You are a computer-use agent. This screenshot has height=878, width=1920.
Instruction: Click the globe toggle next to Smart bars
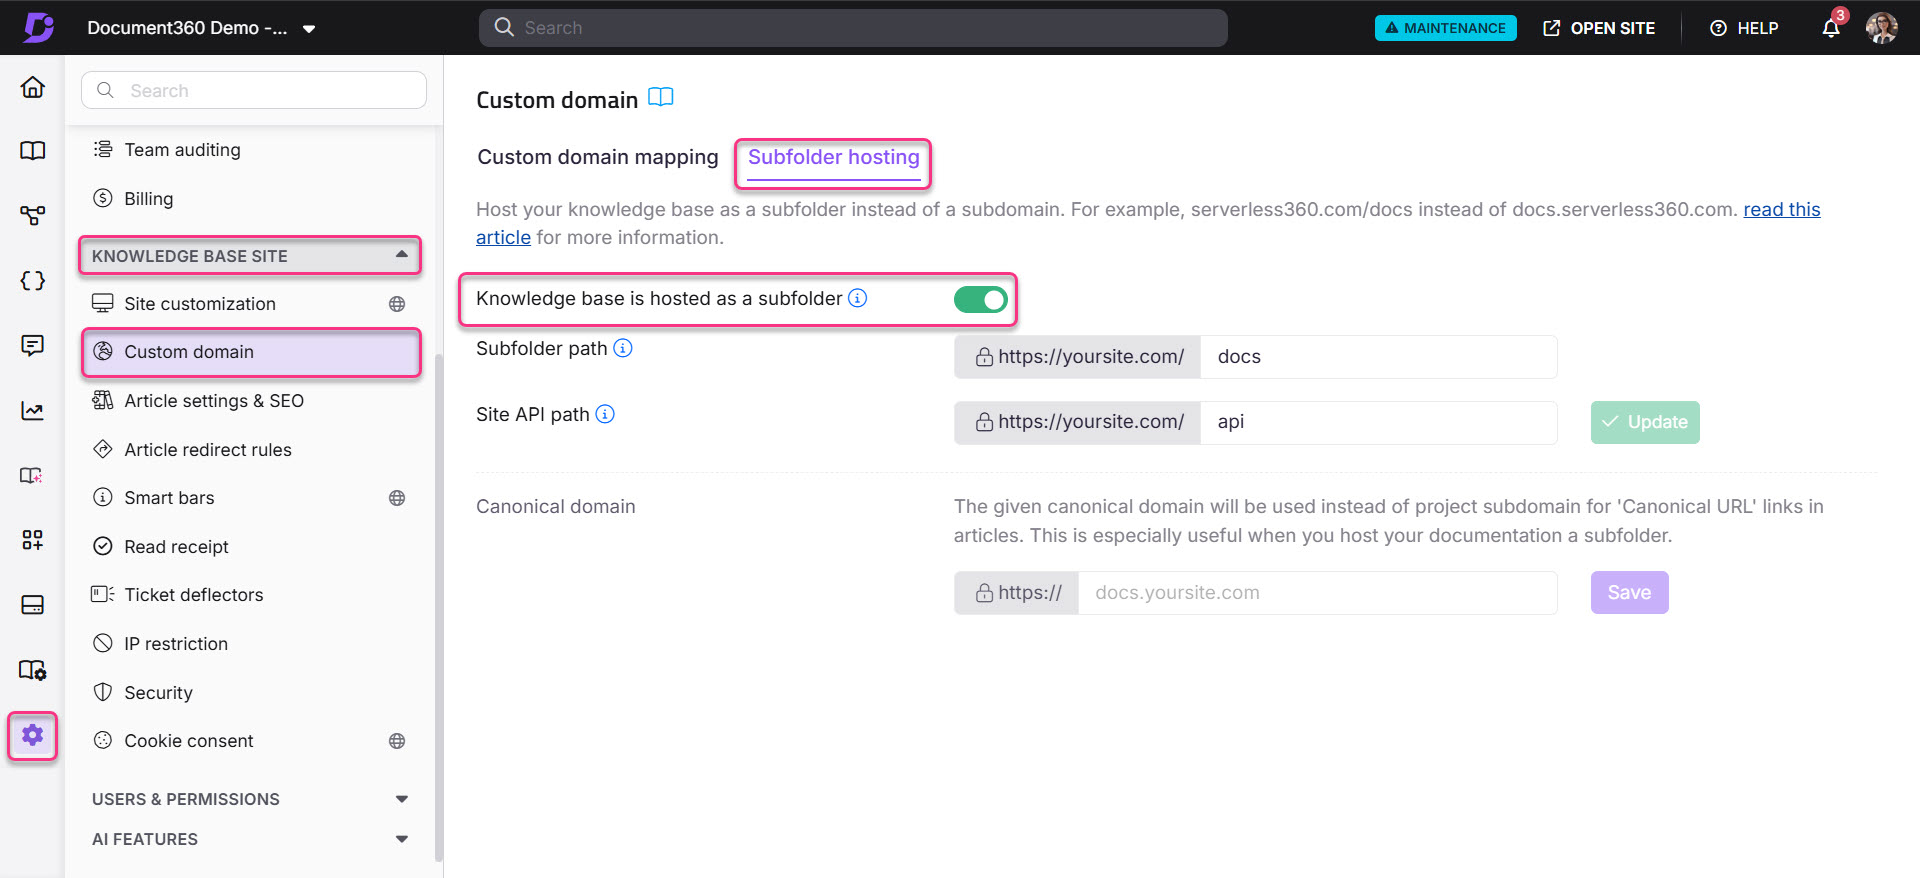point(397,497)
